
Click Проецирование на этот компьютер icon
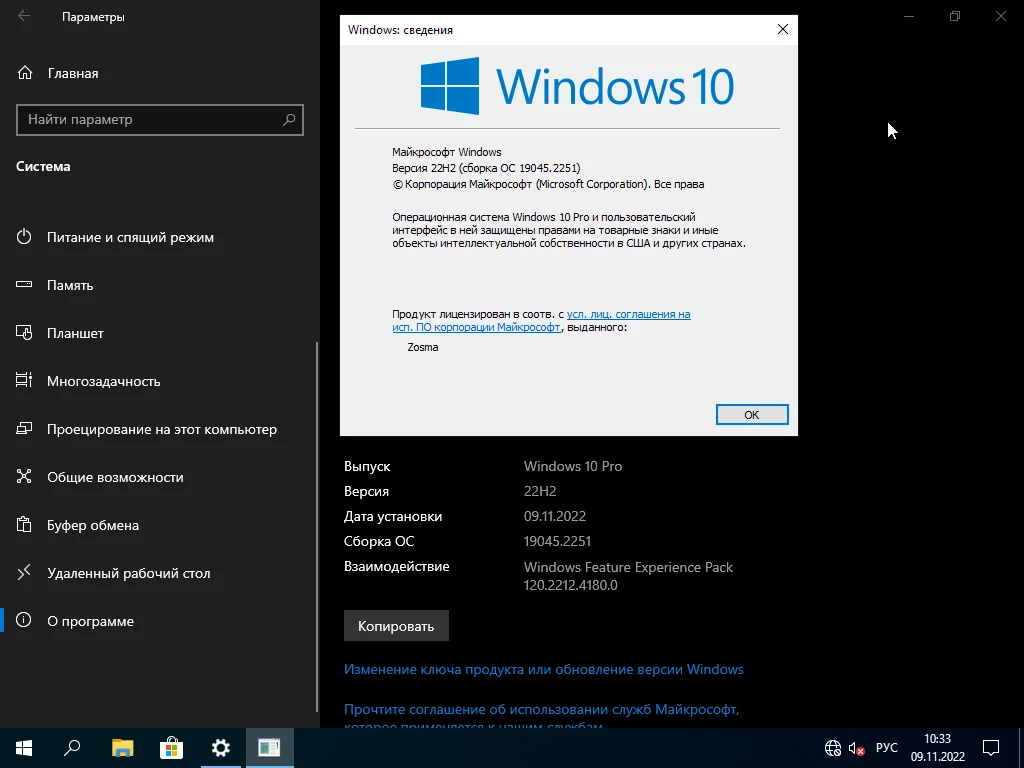click(25, 429)
